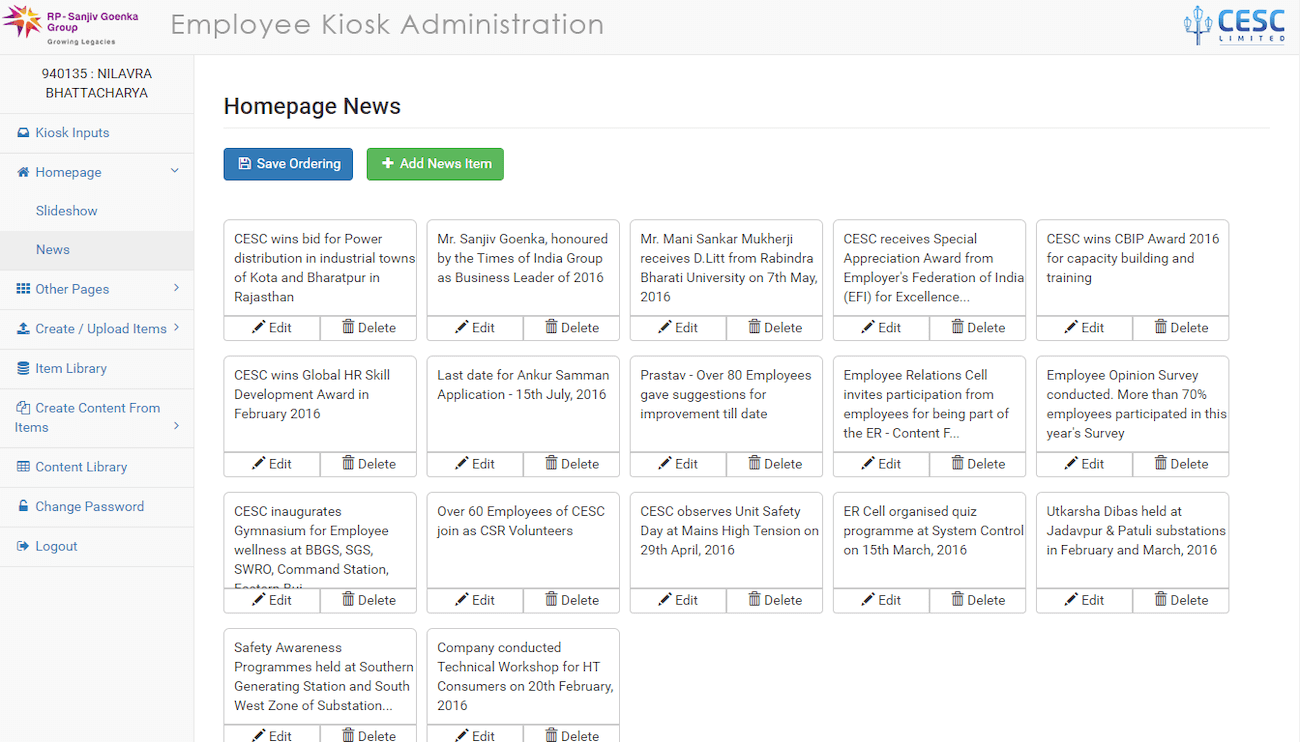
Task: Expand the Other Pages submenu arrow
Action: pyautogui.click(x=176, y=288)
